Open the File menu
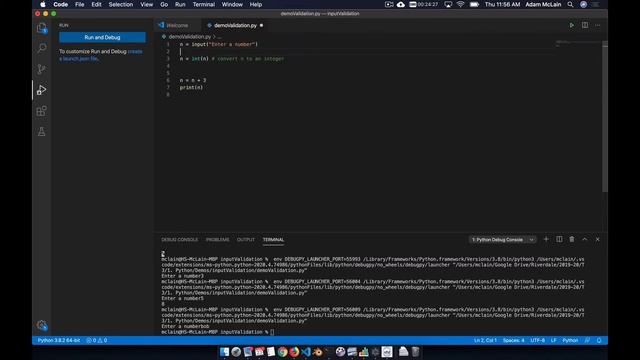Viewport: 640px width, 360px height. [x=80, y=4]
